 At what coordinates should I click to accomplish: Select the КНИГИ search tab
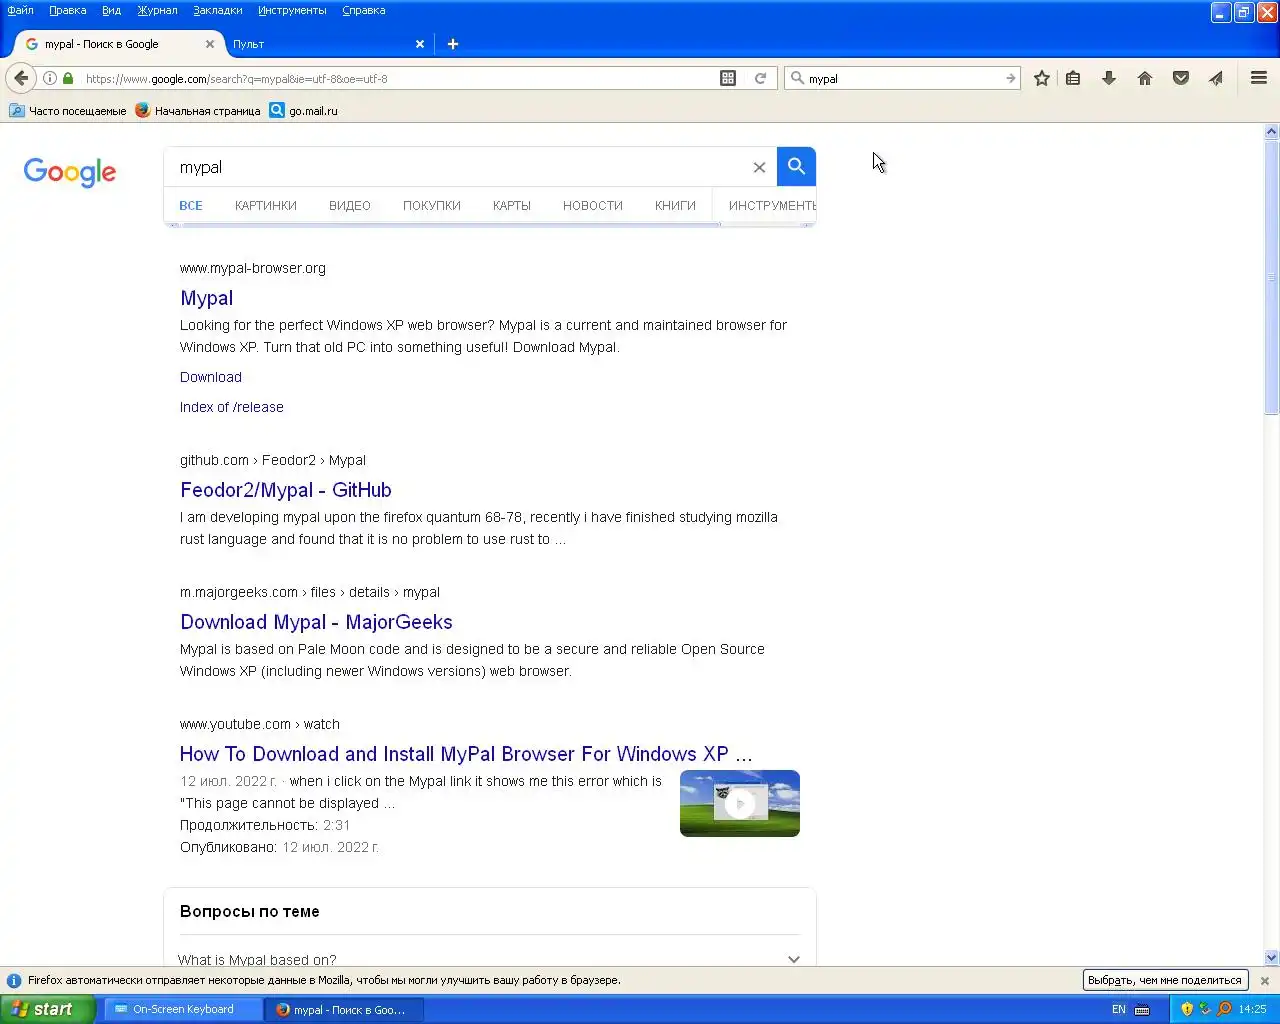675,205
